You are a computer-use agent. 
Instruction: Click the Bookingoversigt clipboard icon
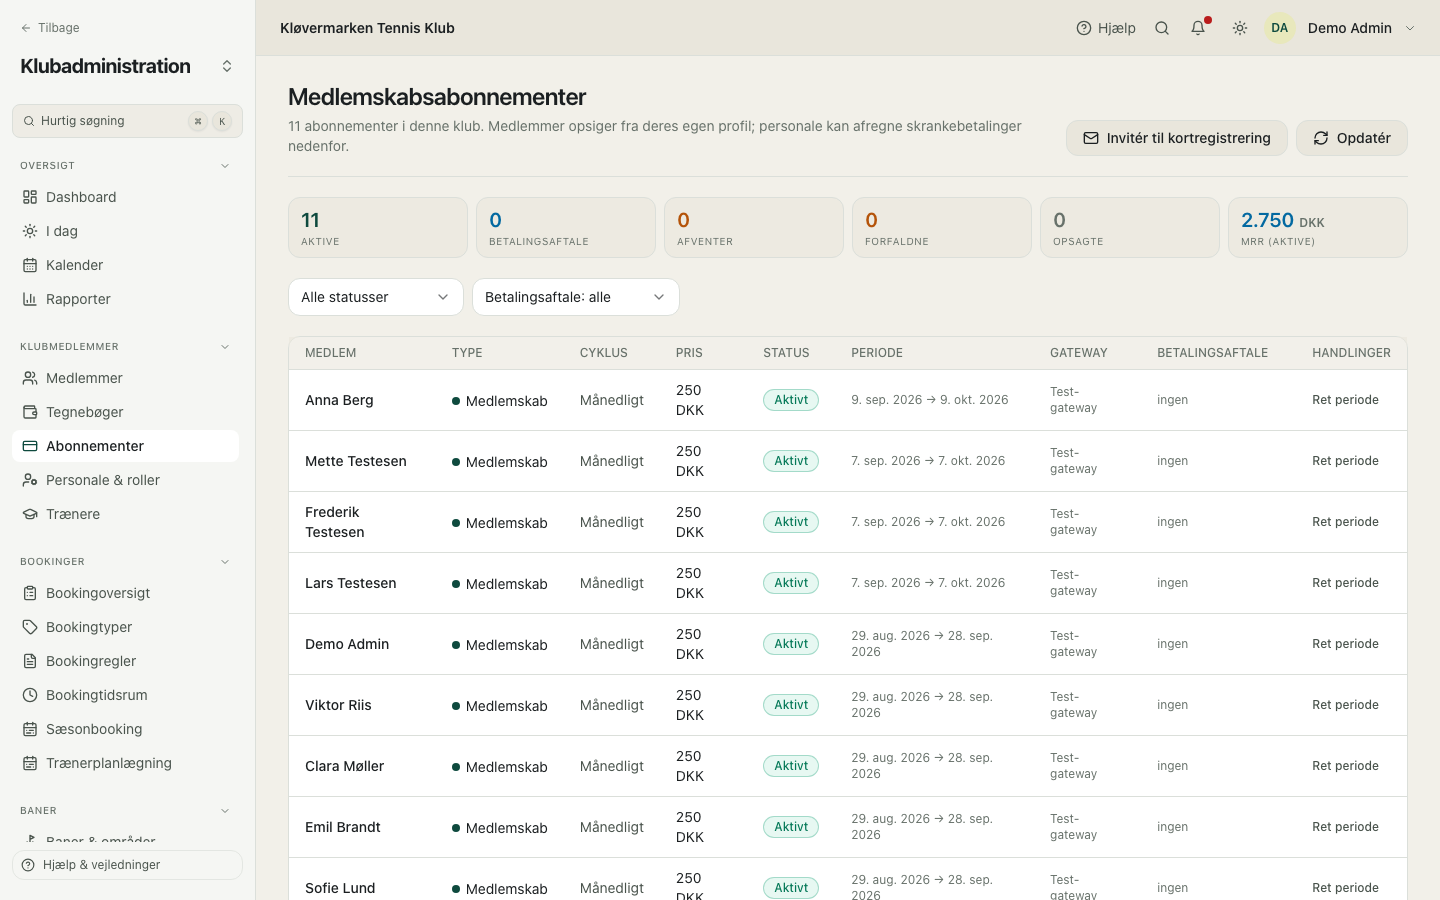point(30,593)
